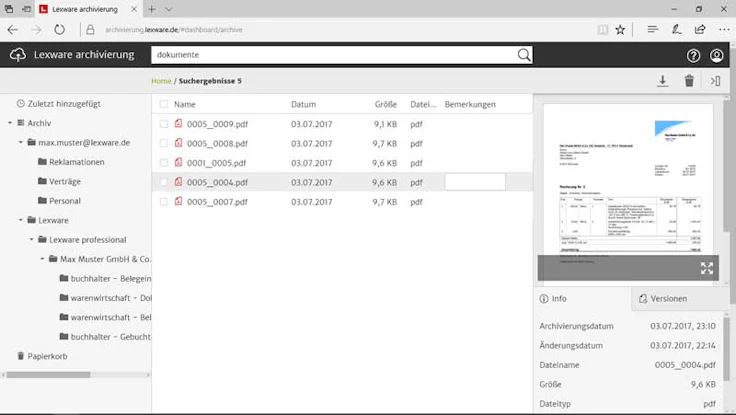This screenshot has height=415, width=736.
Task: Collapse the detail side panel icon
Action: point(715,81)
